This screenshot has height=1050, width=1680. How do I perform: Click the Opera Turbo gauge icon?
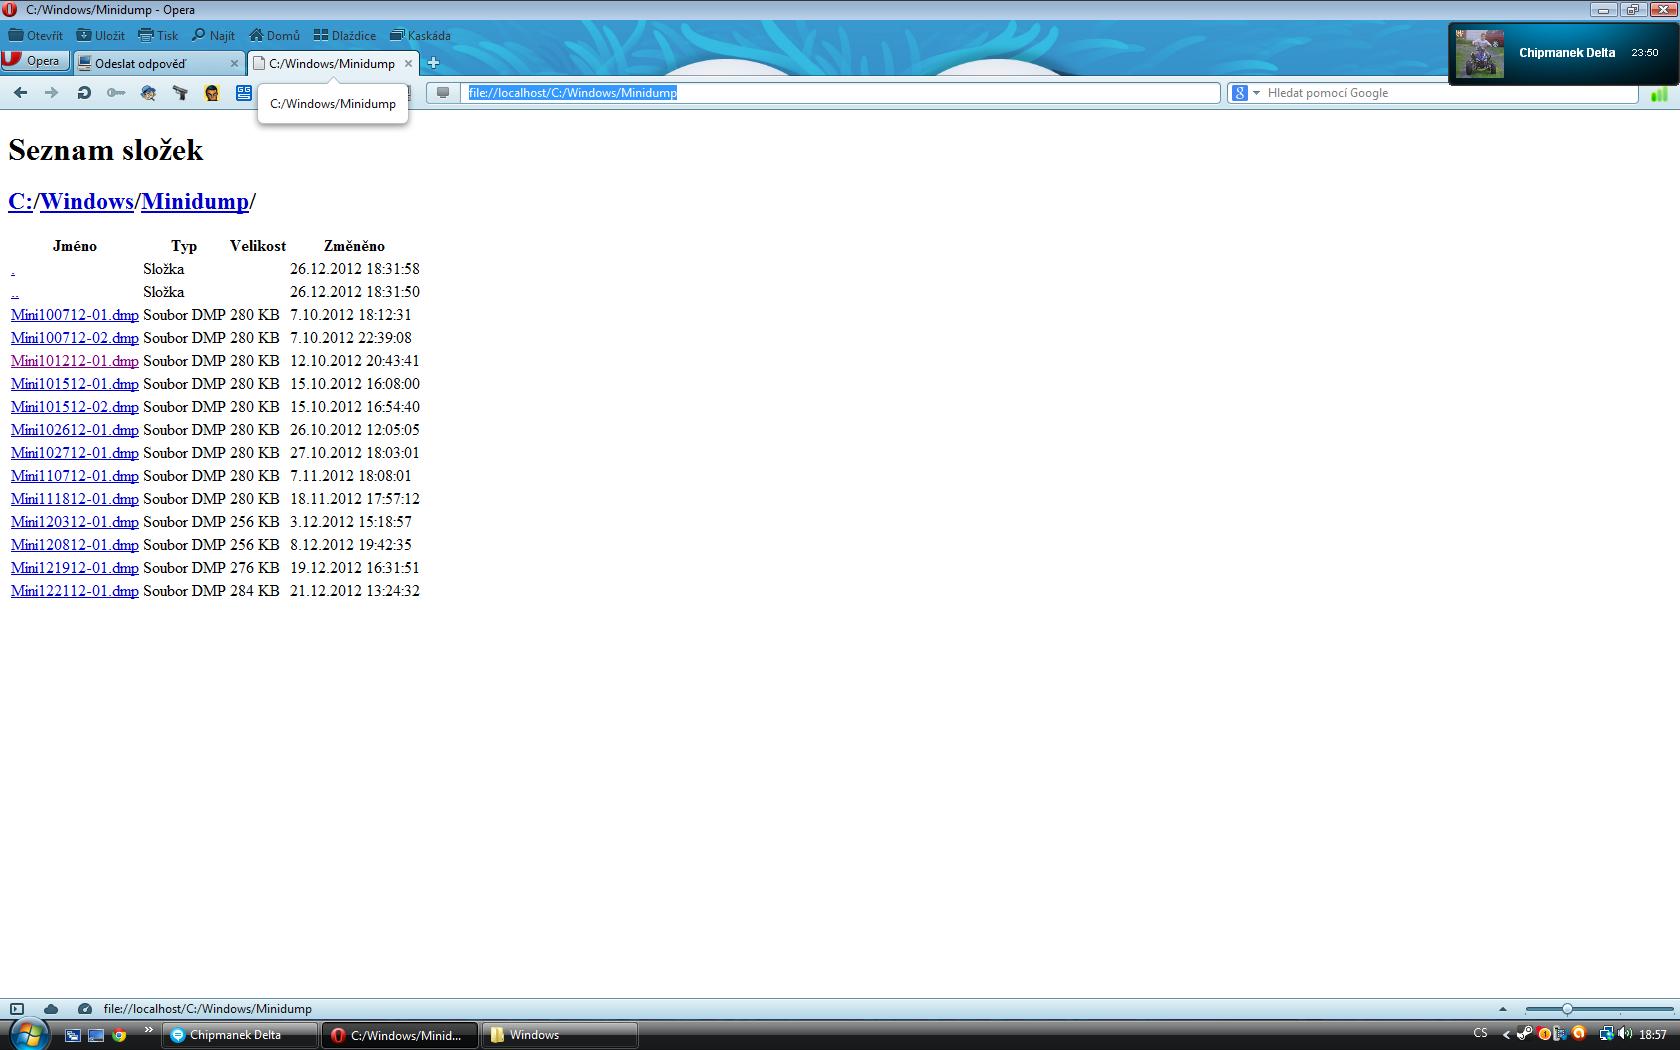pyautogui.click(x=85, y=1009)
